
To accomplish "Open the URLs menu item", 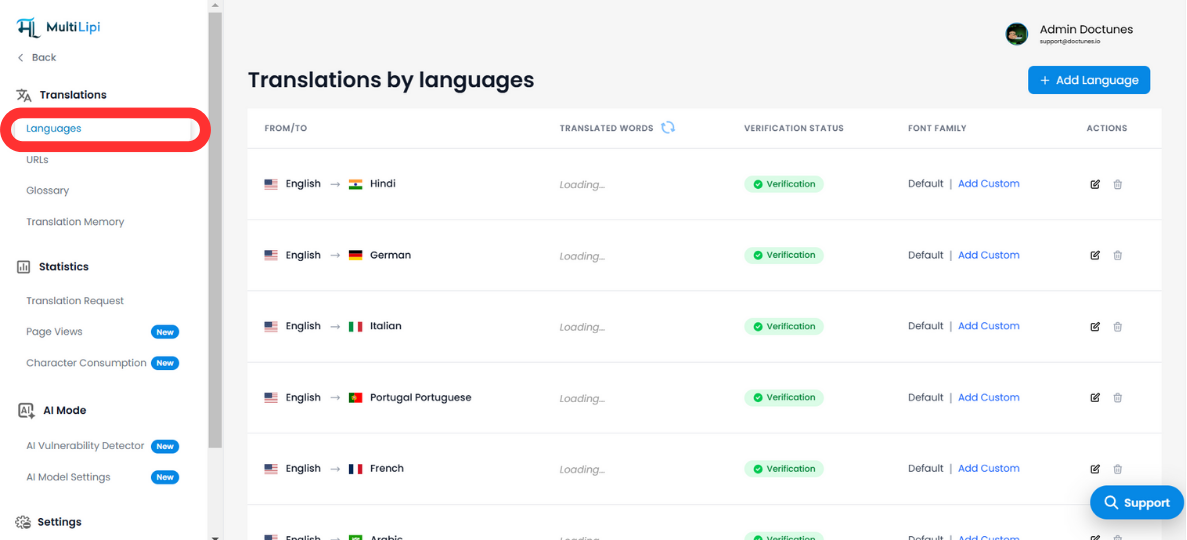I will click(37, 160).
